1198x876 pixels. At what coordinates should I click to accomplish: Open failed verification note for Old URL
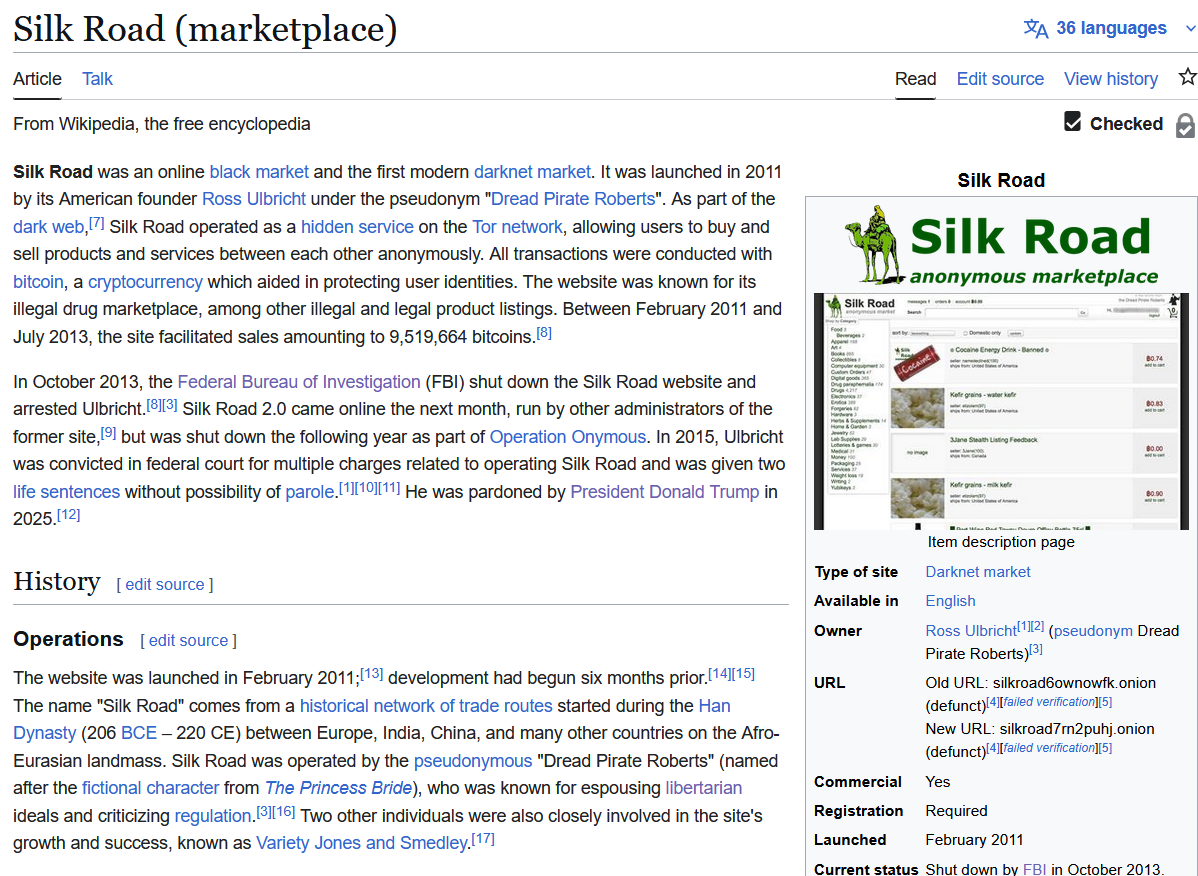pos(1049,702)
